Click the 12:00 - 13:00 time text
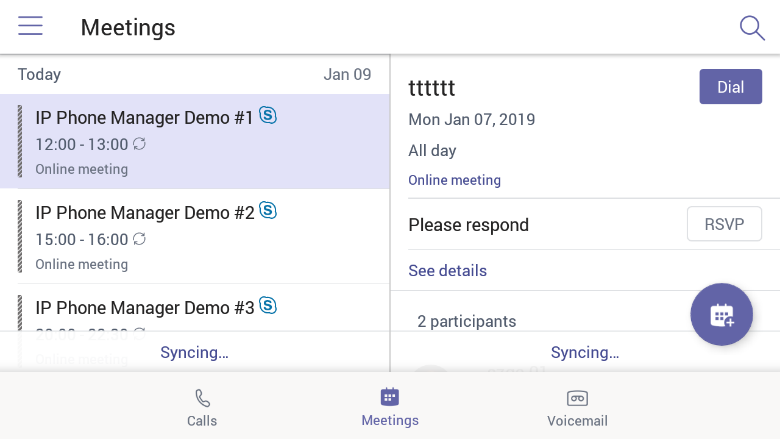This screenshot has height=439, width=780. 82,144
